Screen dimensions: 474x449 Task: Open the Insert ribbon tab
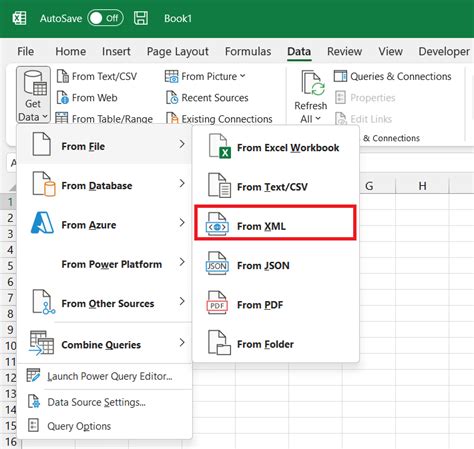coord(116,51)
